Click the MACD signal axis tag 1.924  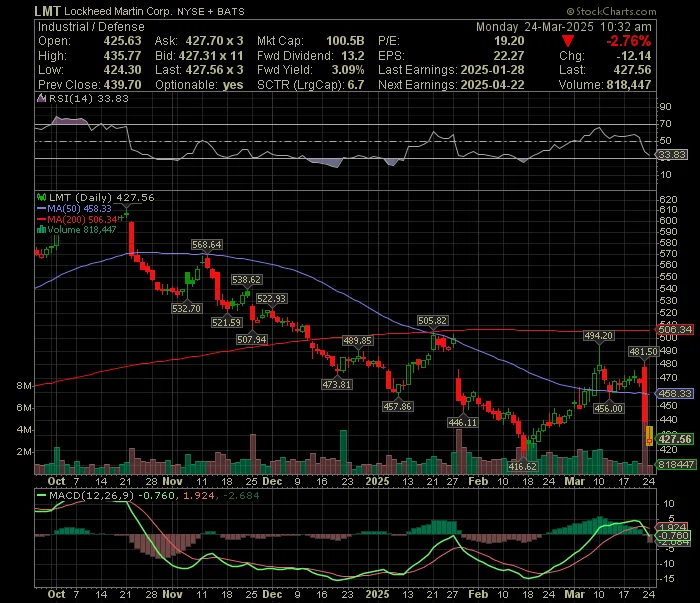(674, 527)
